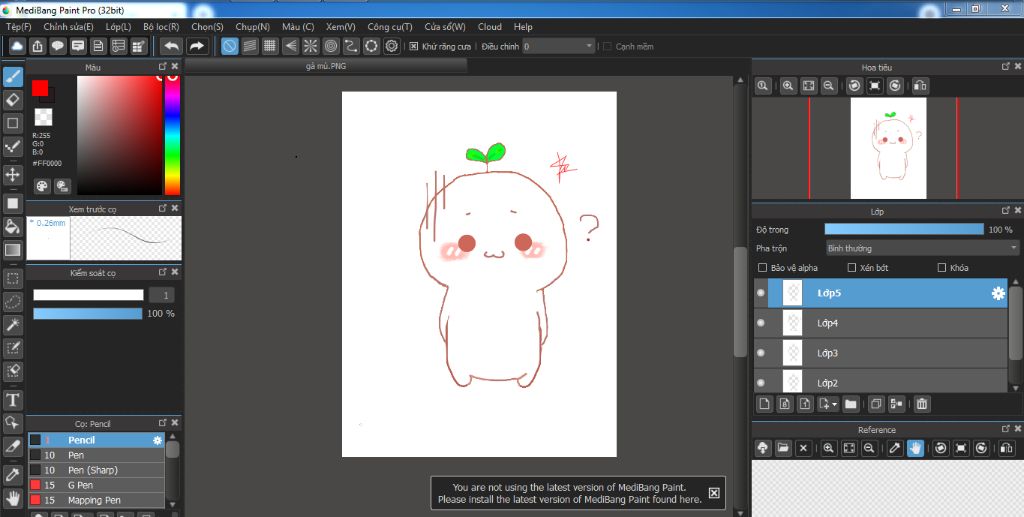Open the Tệp(F) menu
The height and width of the screenshot is (517, 1024).
tap(19, 27)
